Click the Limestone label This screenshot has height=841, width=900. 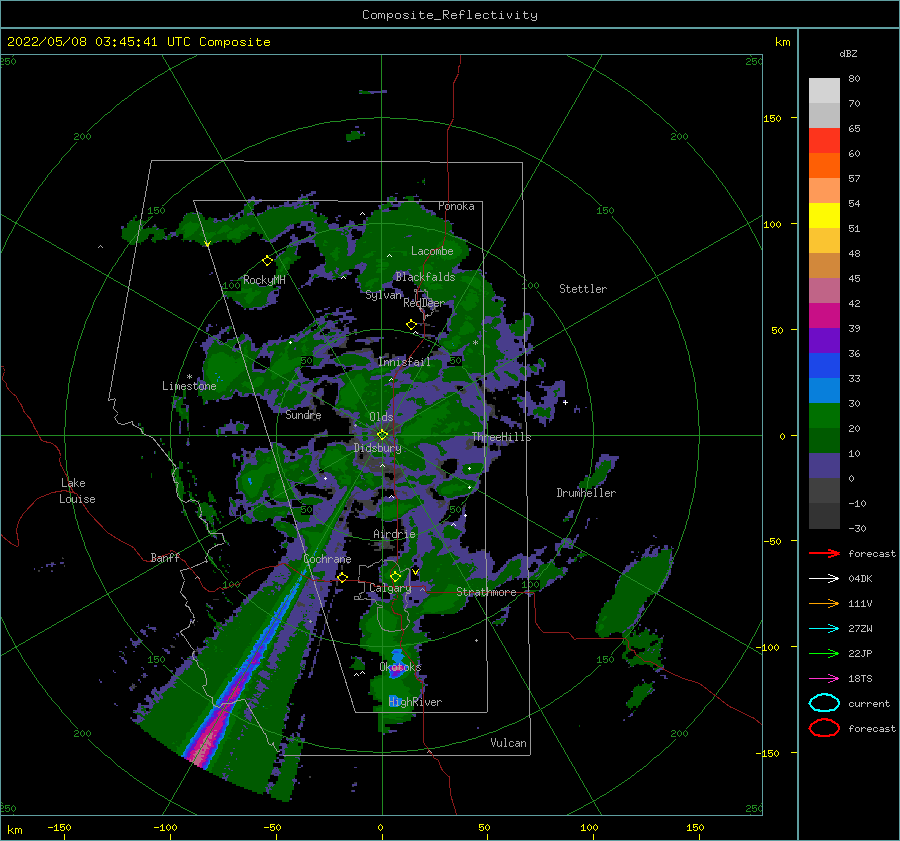189,386
